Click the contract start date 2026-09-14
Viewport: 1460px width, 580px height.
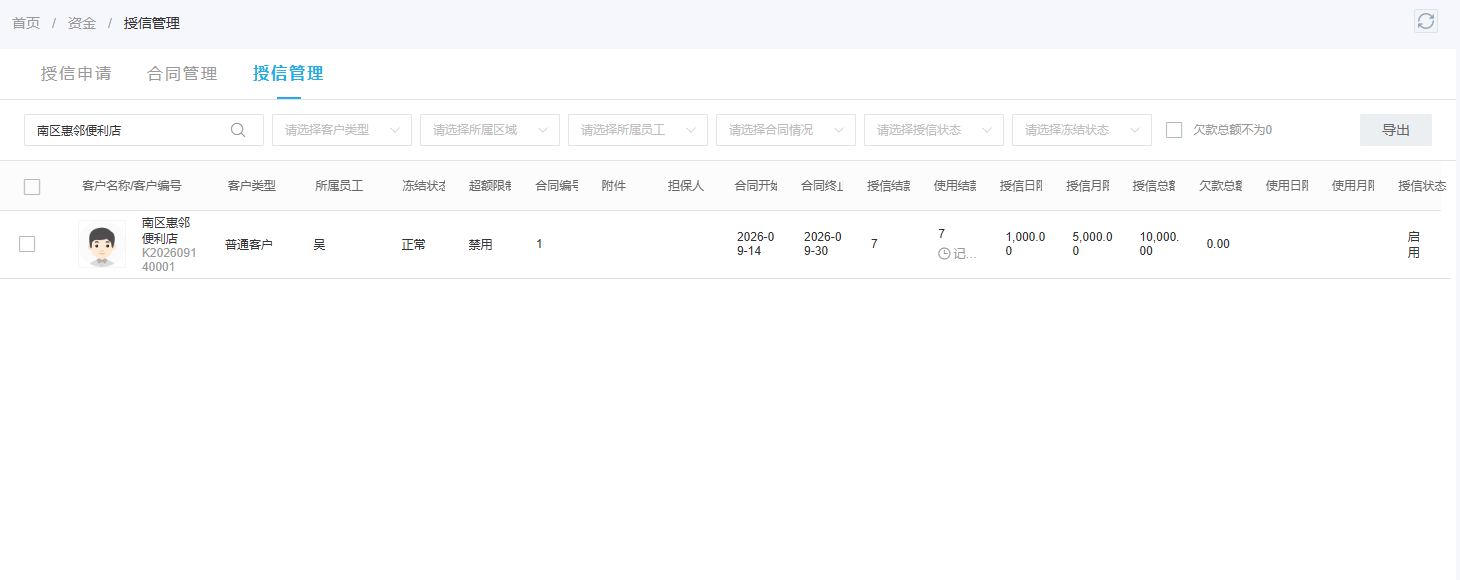click(x=755, y=244)
